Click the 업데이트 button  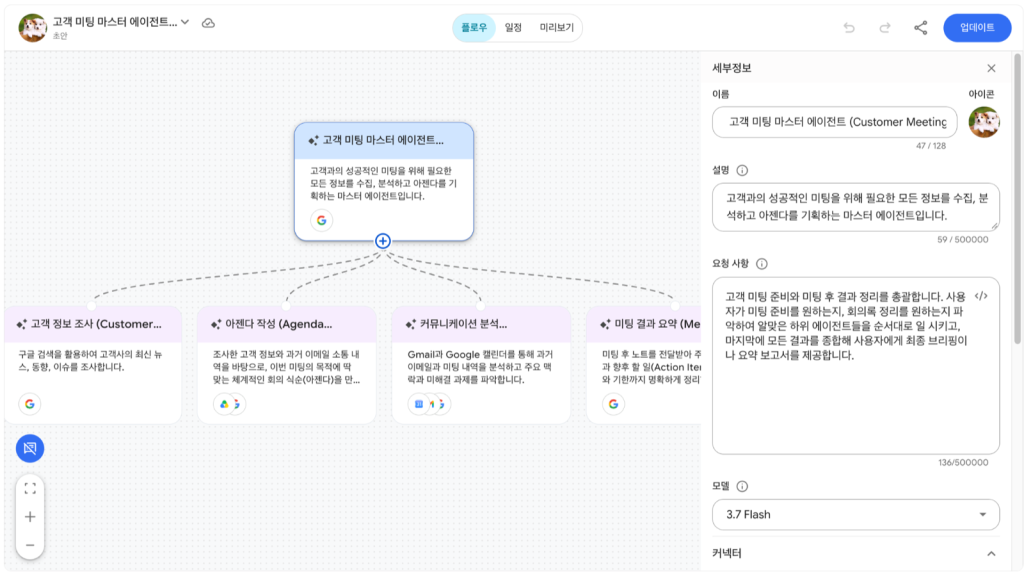coord(977,27)
